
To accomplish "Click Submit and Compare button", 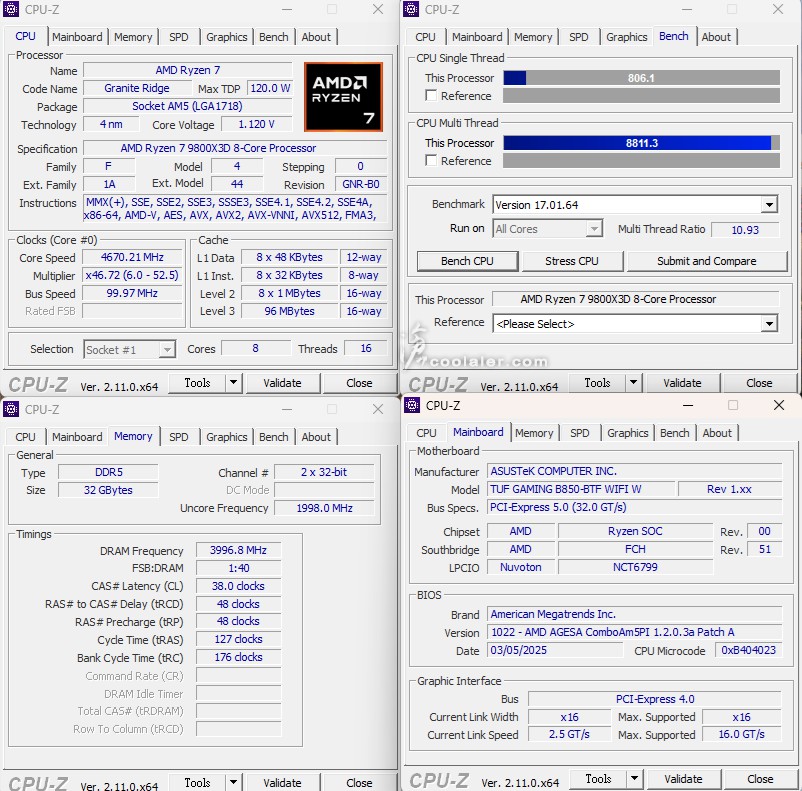I will pyautogui.click(x=707, y=261).
